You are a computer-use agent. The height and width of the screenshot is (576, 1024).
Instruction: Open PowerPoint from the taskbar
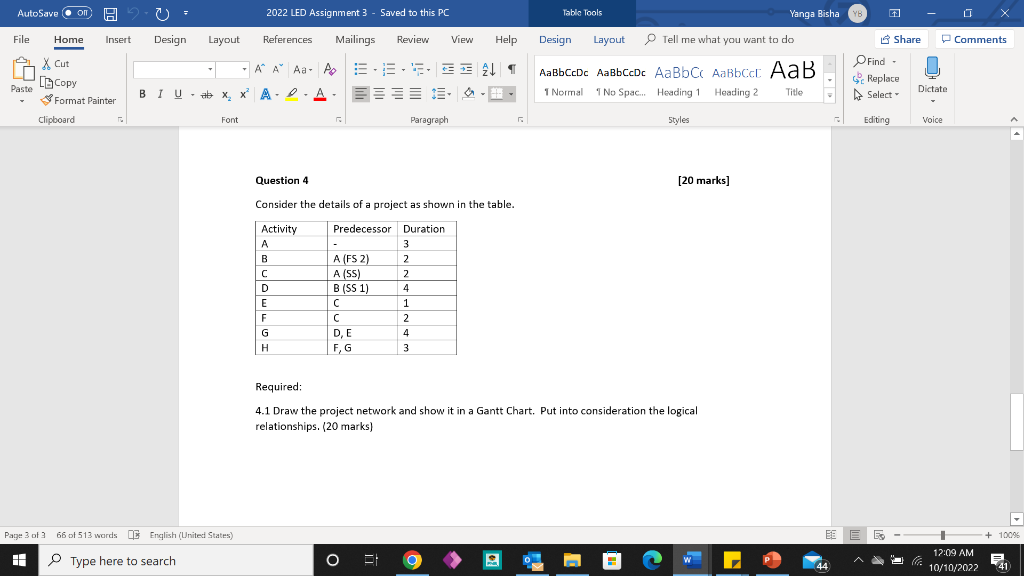point(772,561)
